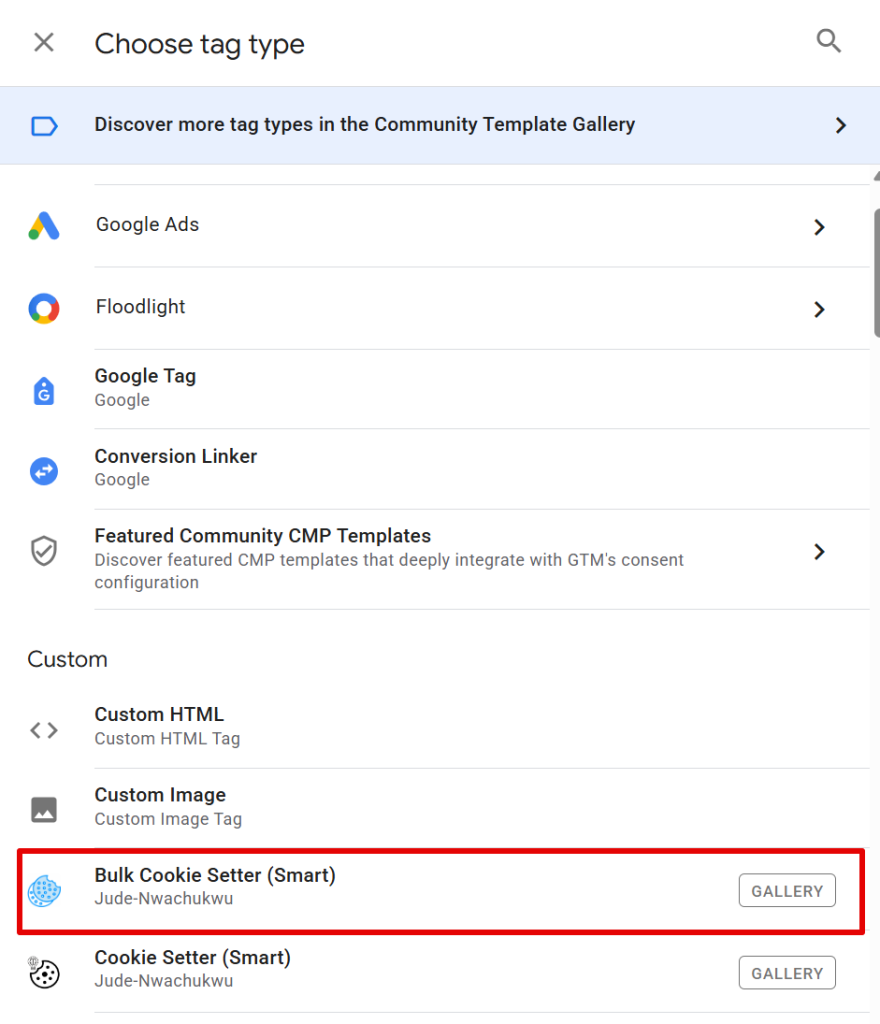Click the Custom Image picture icon
This screenshot has height=1024, width=880.
coord(44,810)
